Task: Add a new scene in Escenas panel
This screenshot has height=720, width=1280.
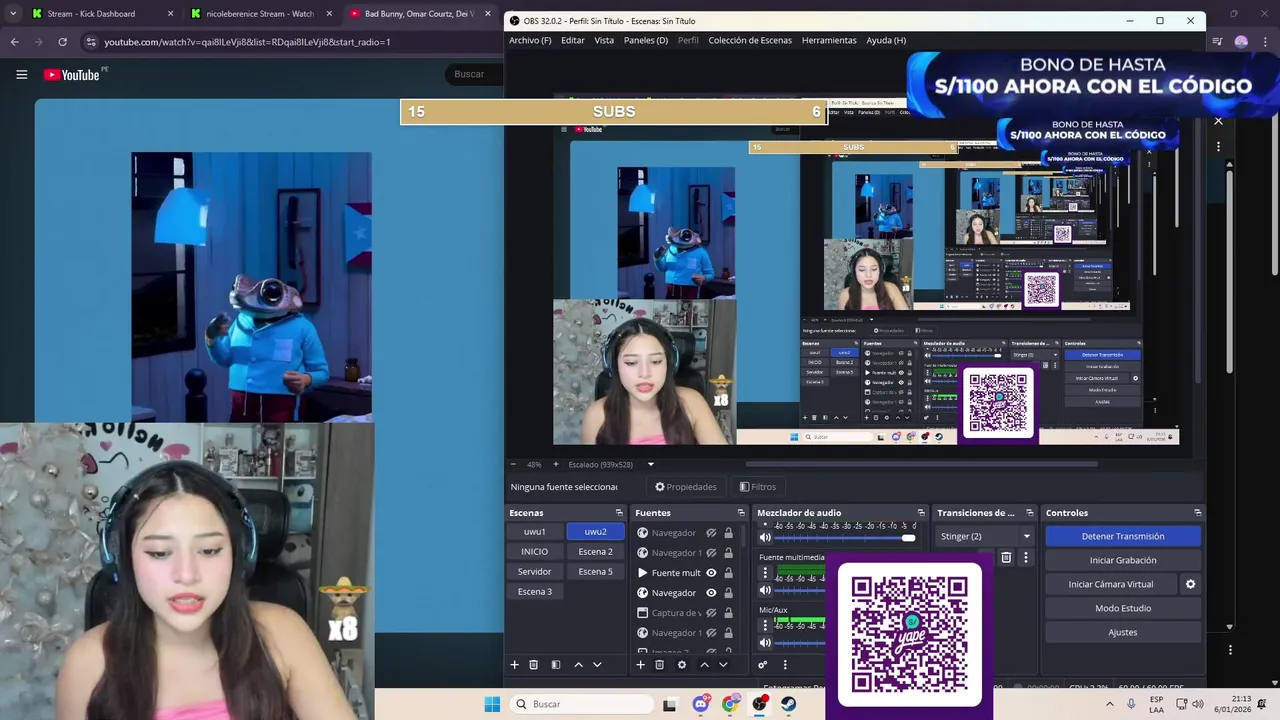Action: 515,665
